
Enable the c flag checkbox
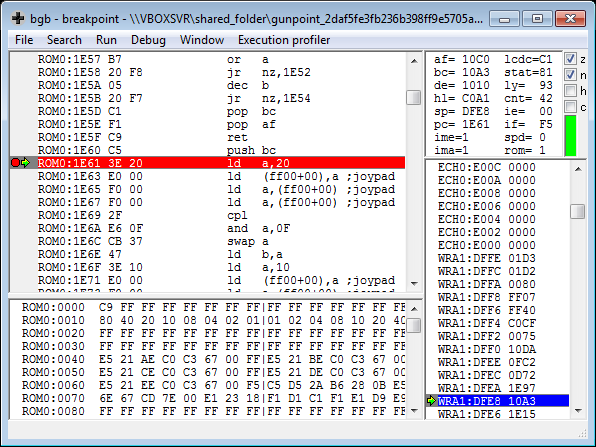tap(570, 107)
